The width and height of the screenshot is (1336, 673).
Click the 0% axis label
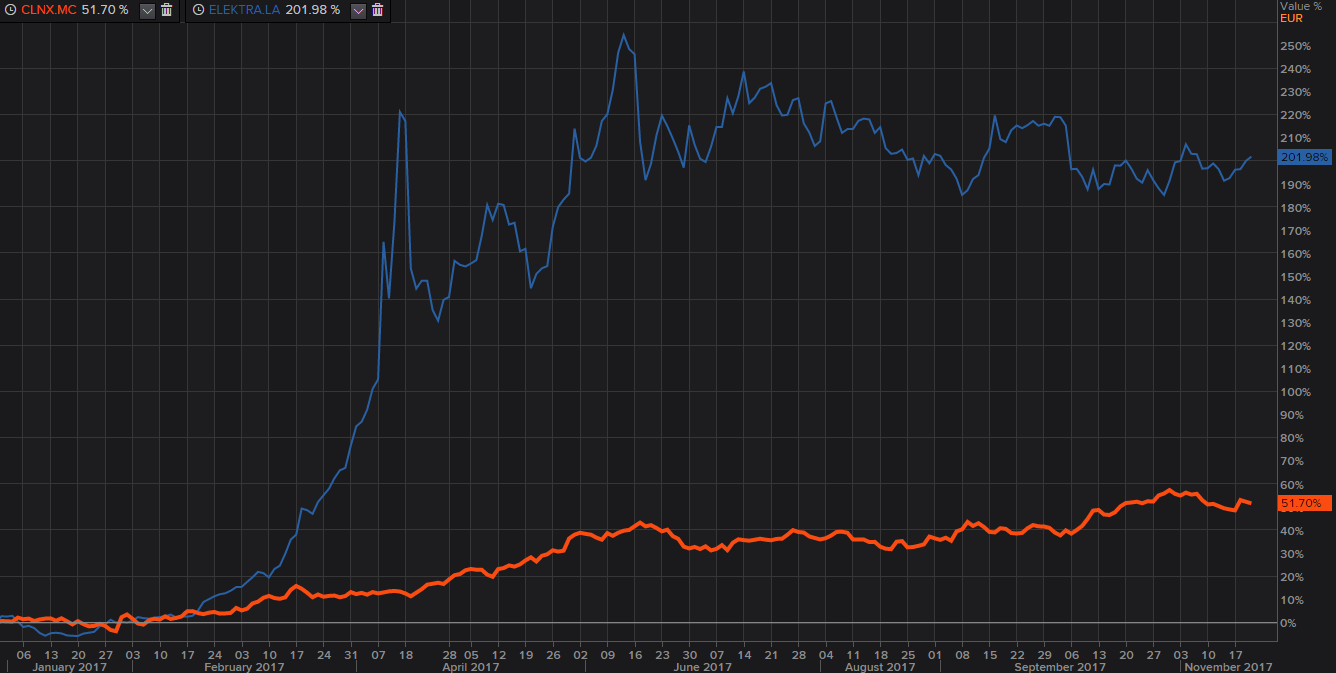[1288, 623]
